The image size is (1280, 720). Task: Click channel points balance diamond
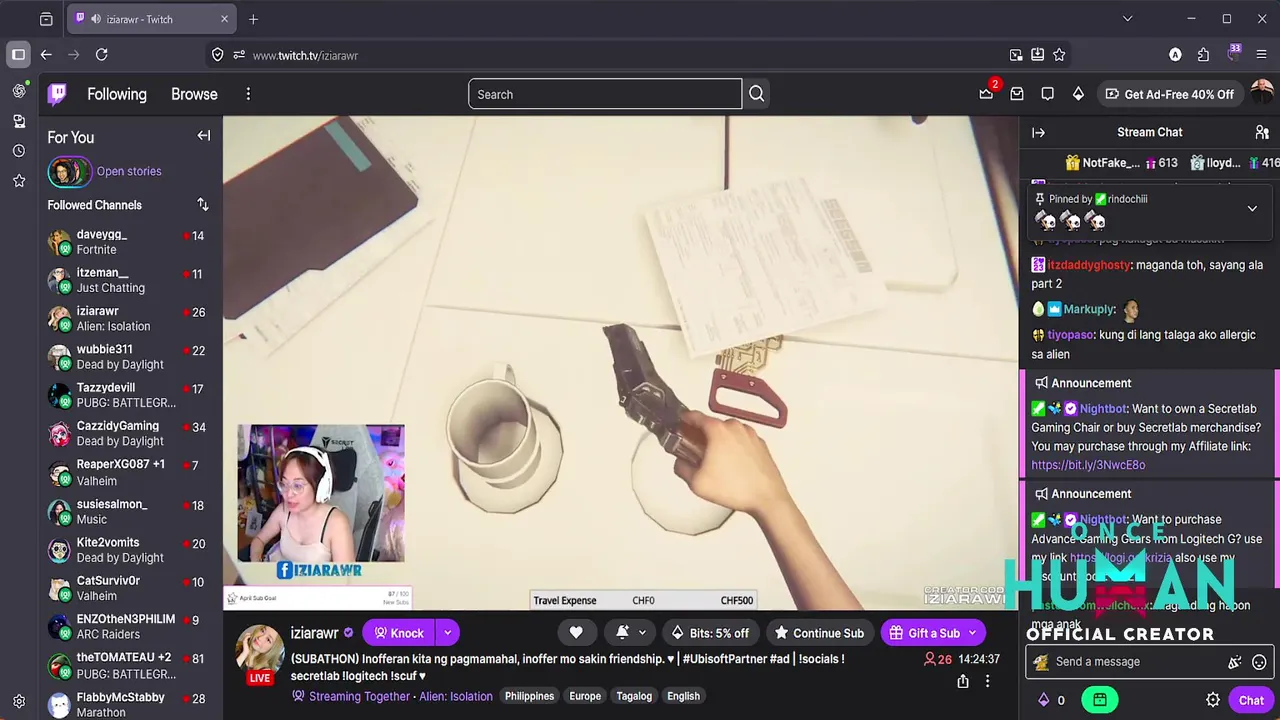tap(1043, 700)
